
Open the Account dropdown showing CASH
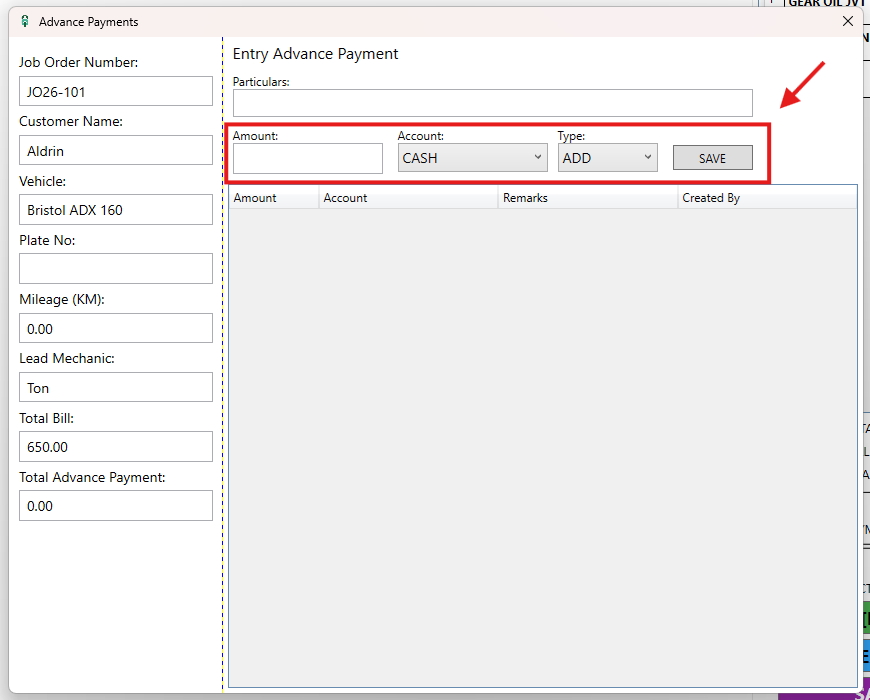[x=472, y=158]
